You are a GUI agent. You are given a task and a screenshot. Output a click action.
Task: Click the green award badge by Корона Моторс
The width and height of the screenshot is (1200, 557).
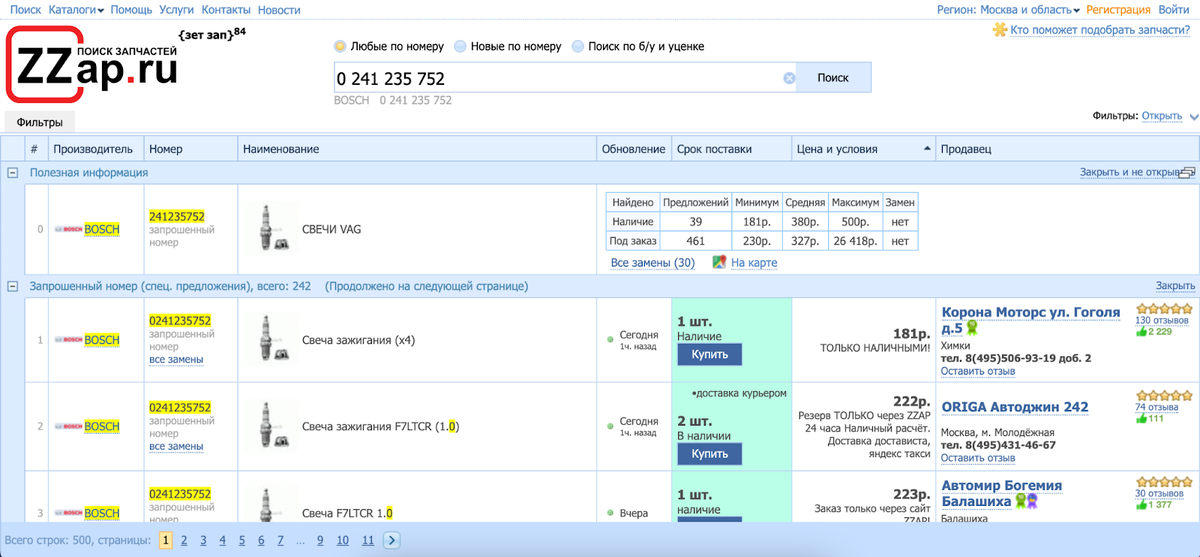(972, 328)
